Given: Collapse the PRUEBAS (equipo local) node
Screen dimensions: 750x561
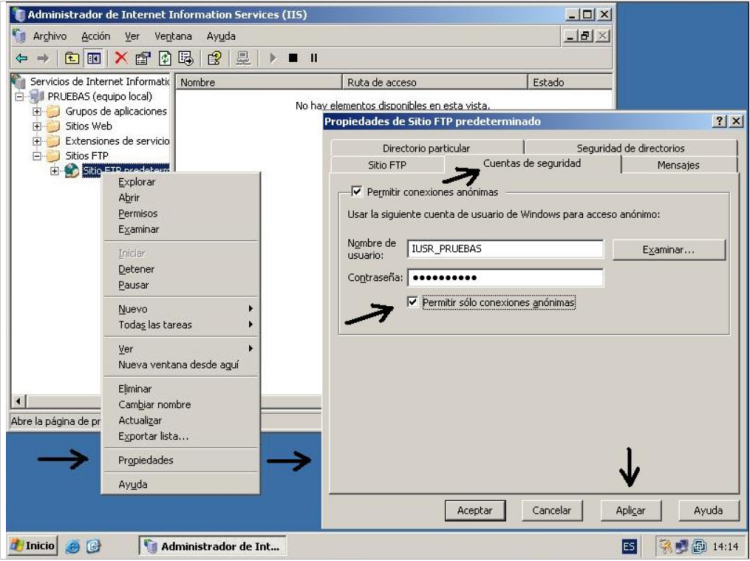Looking at the screenshot, I should point(19,97).
